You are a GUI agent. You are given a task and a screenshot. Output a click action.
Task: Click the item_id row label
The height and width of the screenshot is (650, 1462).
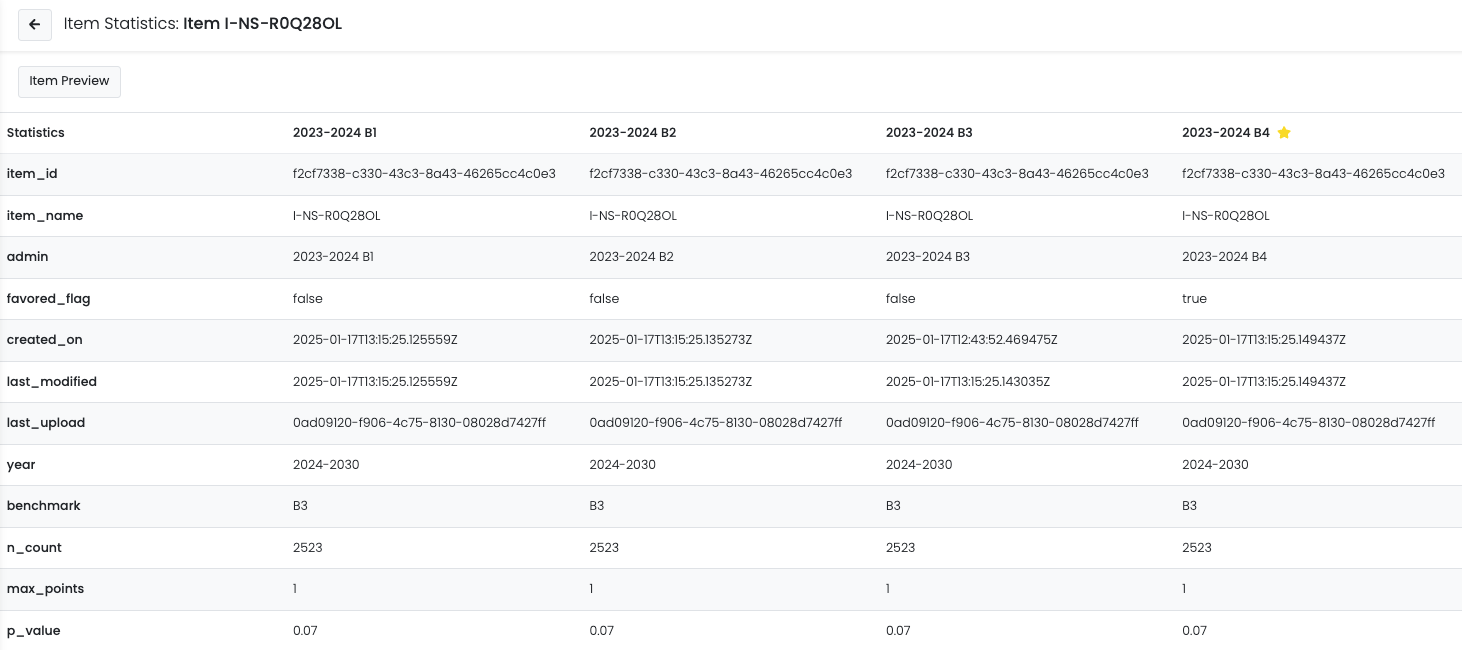(32, 174)
